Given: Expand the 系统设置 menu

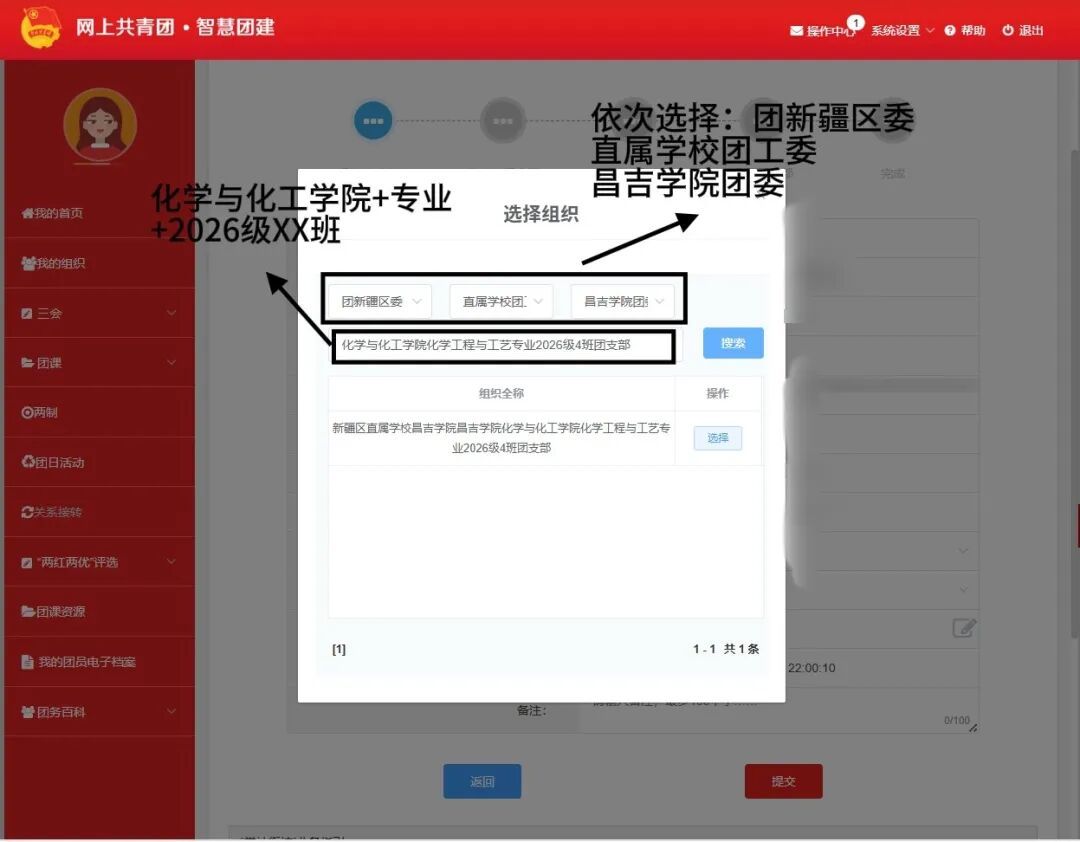Looking at the screenshot, I should tap(902, 30).
